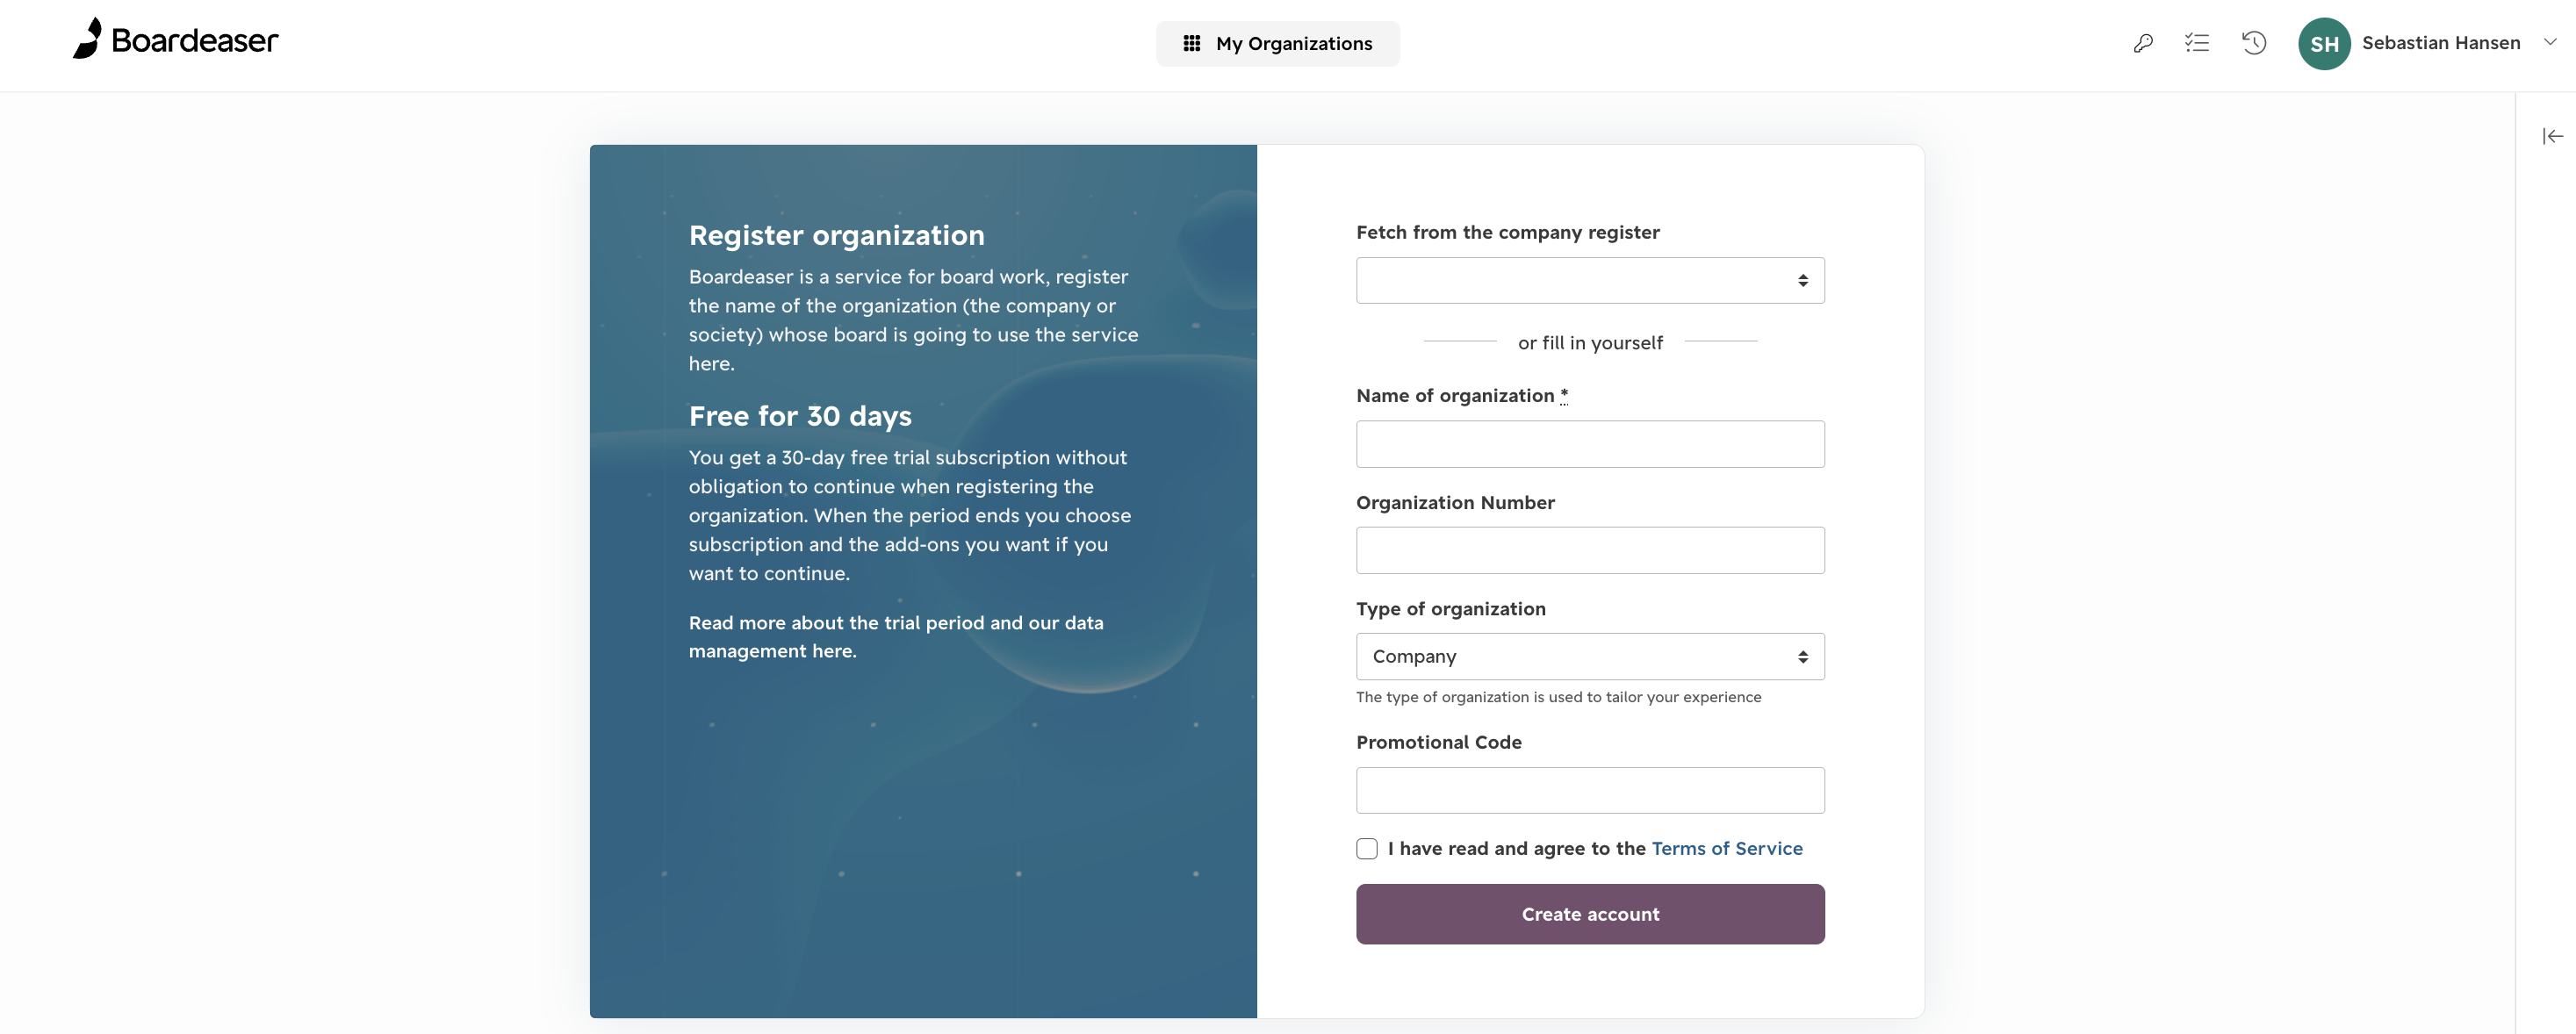The width and height of the screenshot is (2576, 1034).
Task: Click the Create account button
Action: [1590, 914]
